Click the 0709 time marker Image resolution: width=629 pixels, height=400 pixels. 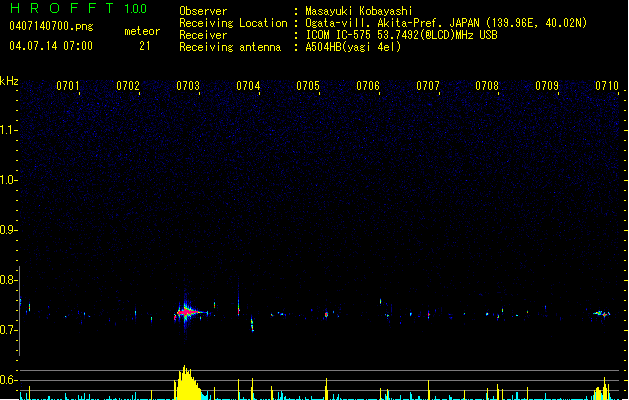point(547,86)
